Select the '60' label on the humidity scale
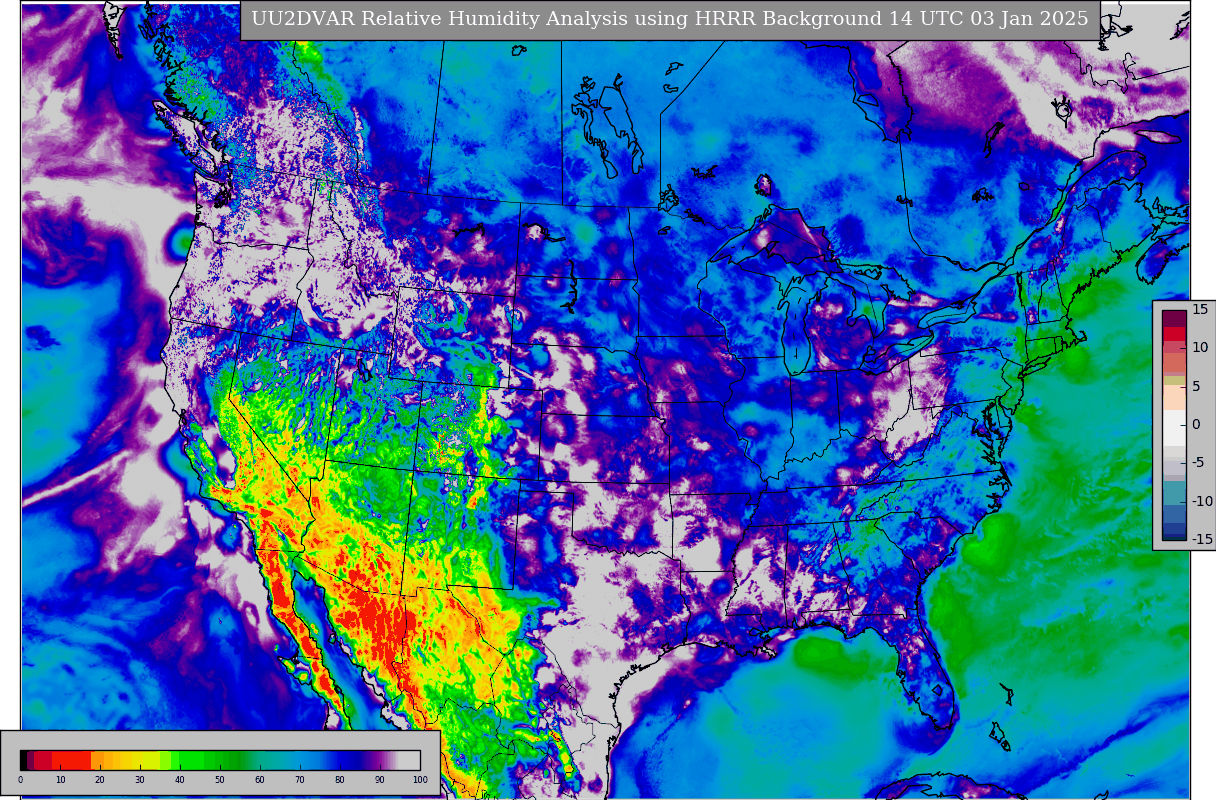Image resolution: width=1216 pixels, height=800 pixels. coord(260,780)
